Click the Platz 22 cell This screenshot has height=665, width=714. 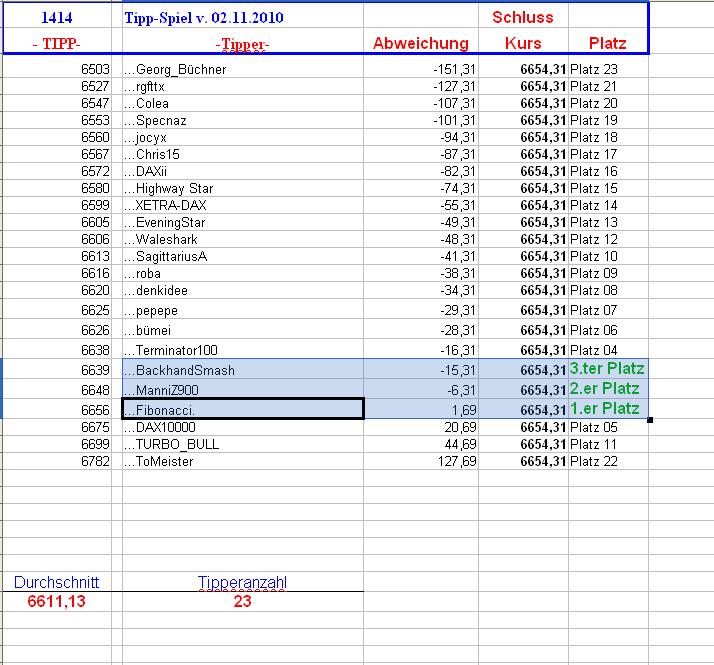point(608,461)
